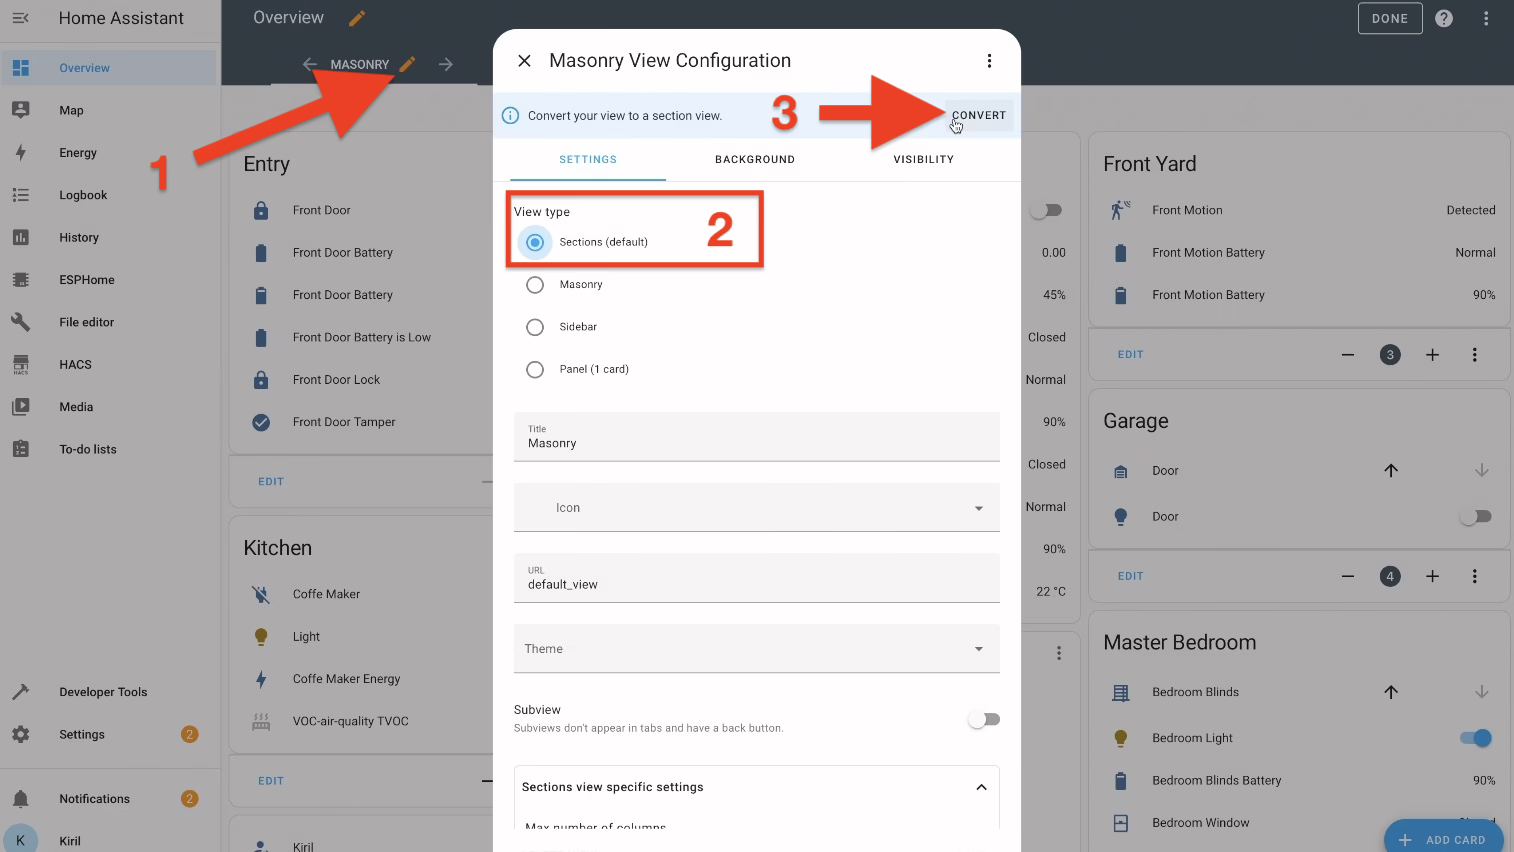
Task: Open To-do lists
Action: [109, 449]
